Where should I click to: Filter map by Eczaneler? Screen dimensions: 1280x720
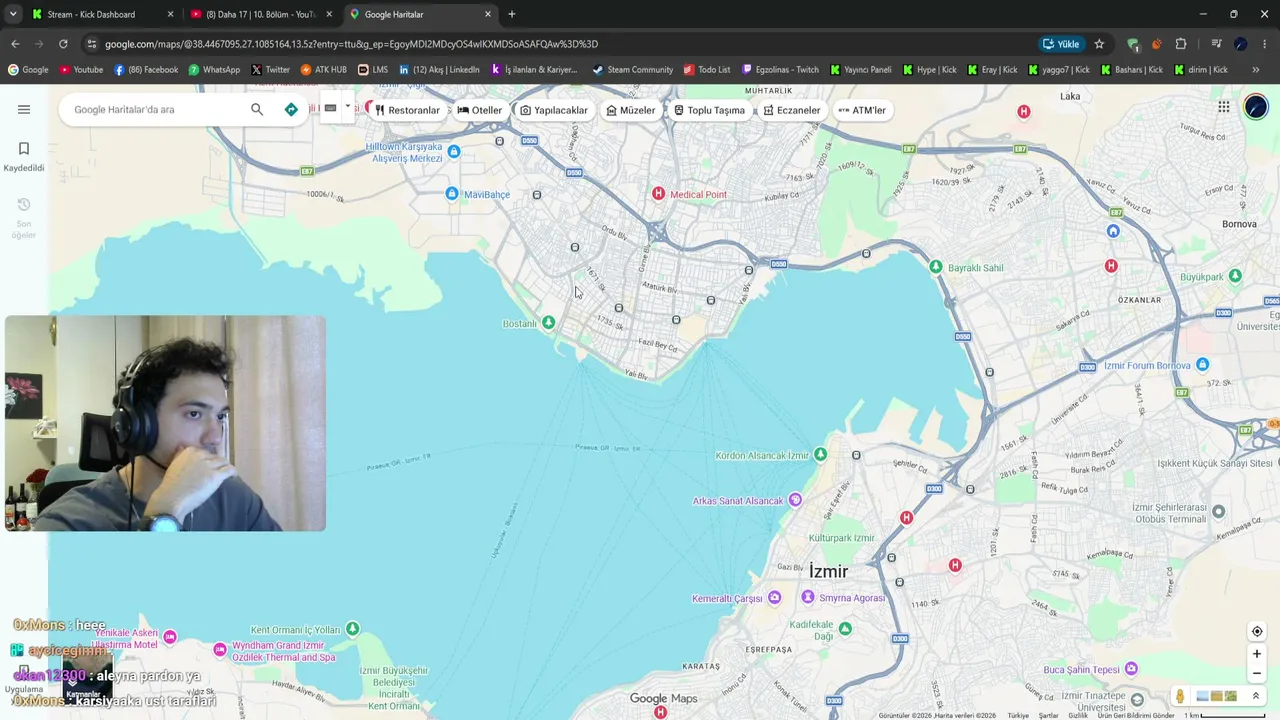[792, 110]
